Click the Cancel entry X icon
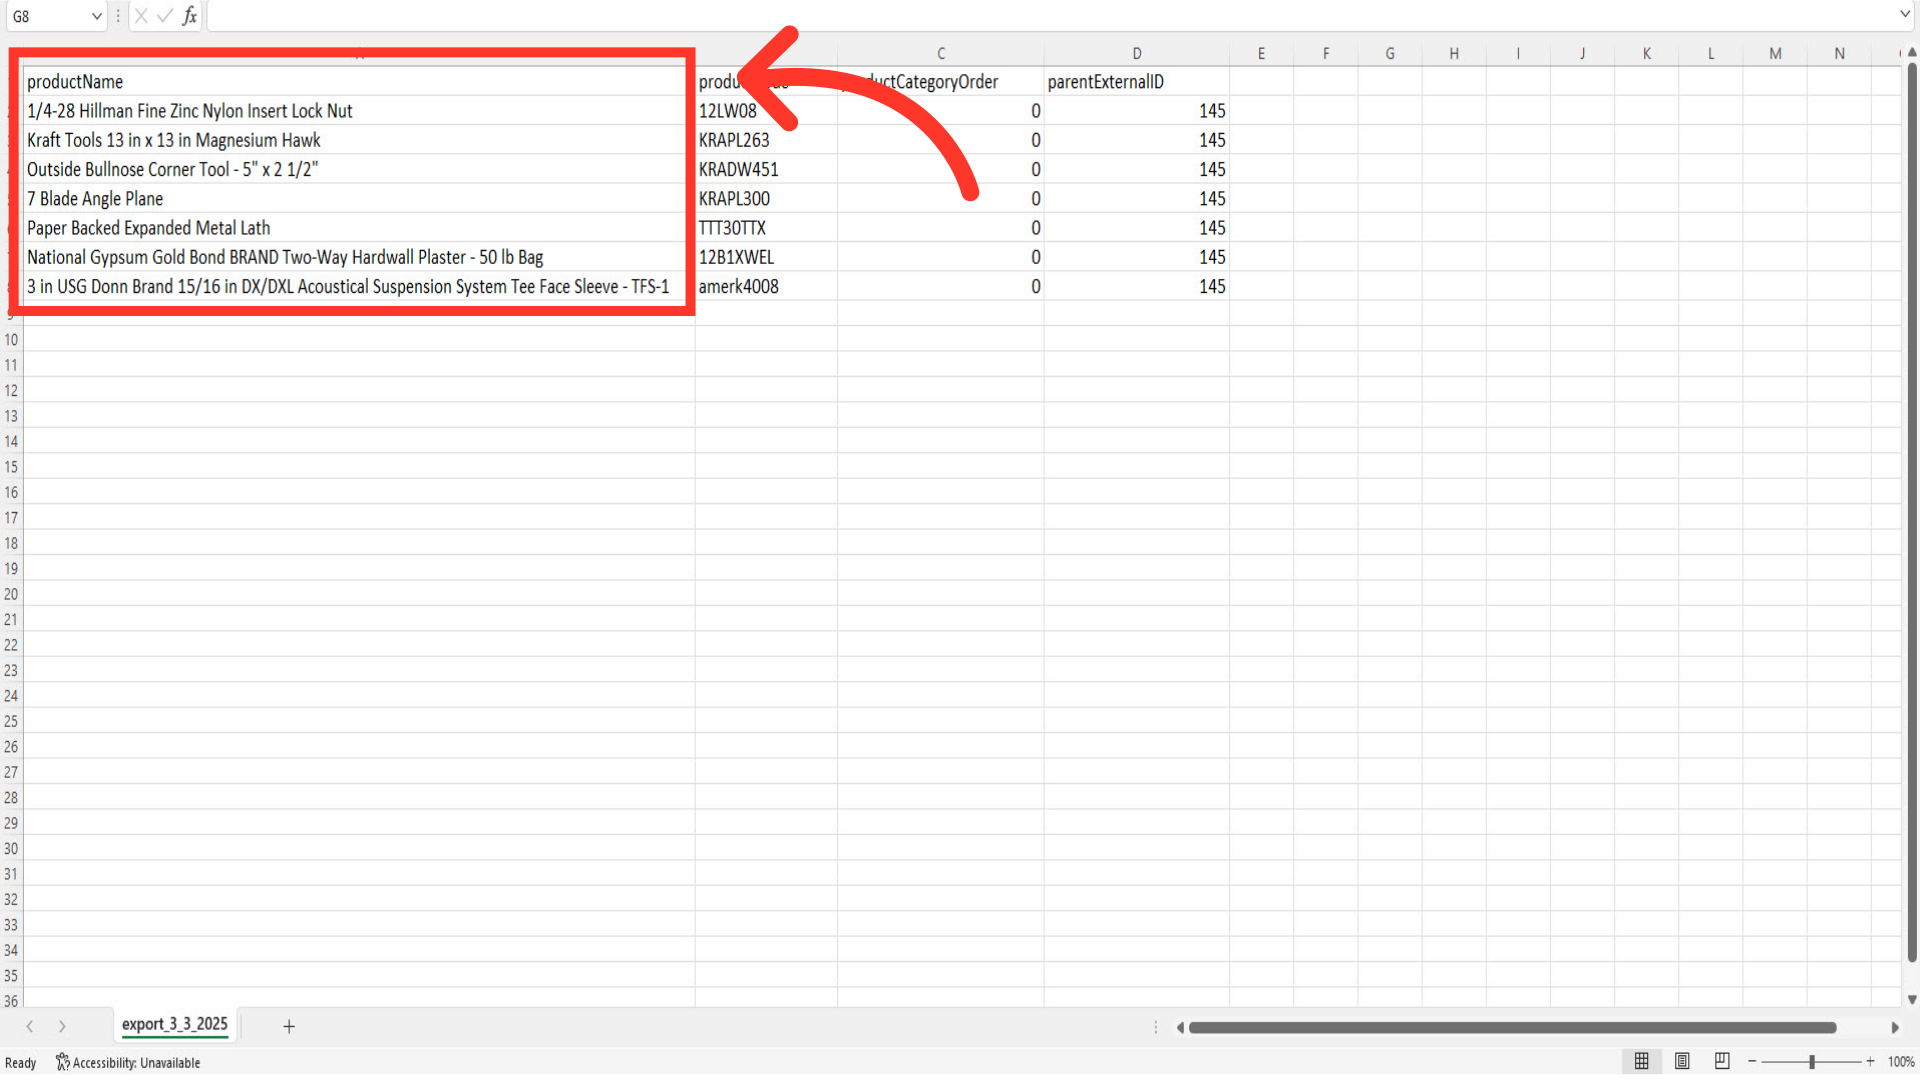 tap(141, 16)
